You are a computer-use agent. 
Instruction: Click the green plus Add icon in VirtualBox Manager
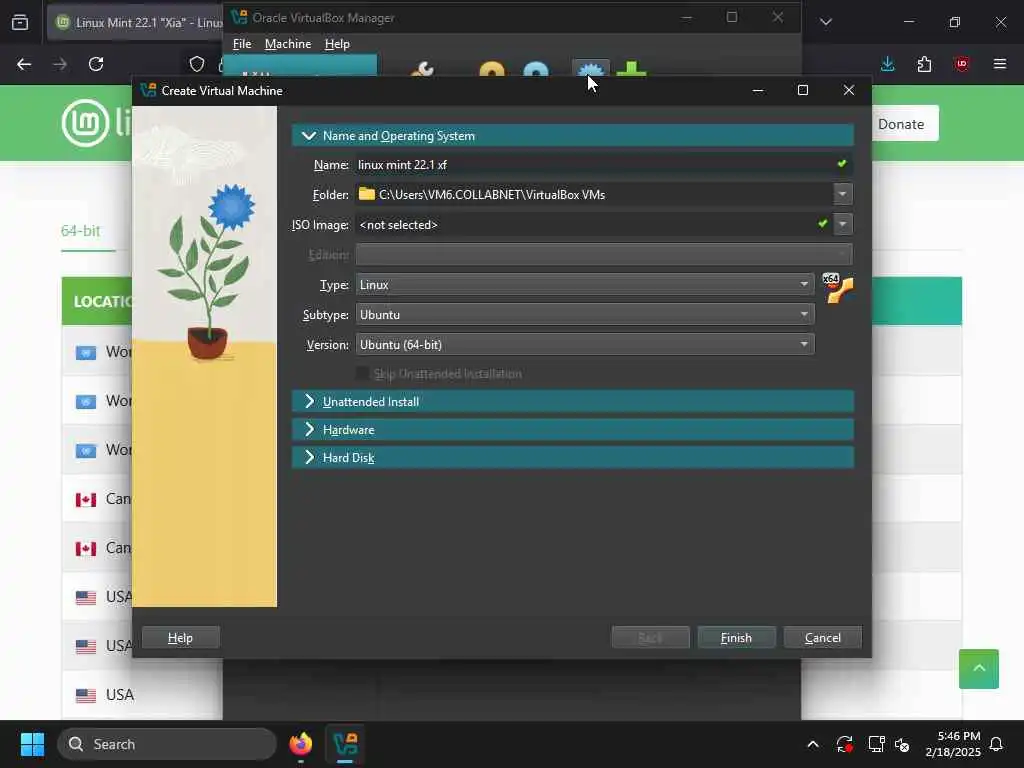point(631,69)
